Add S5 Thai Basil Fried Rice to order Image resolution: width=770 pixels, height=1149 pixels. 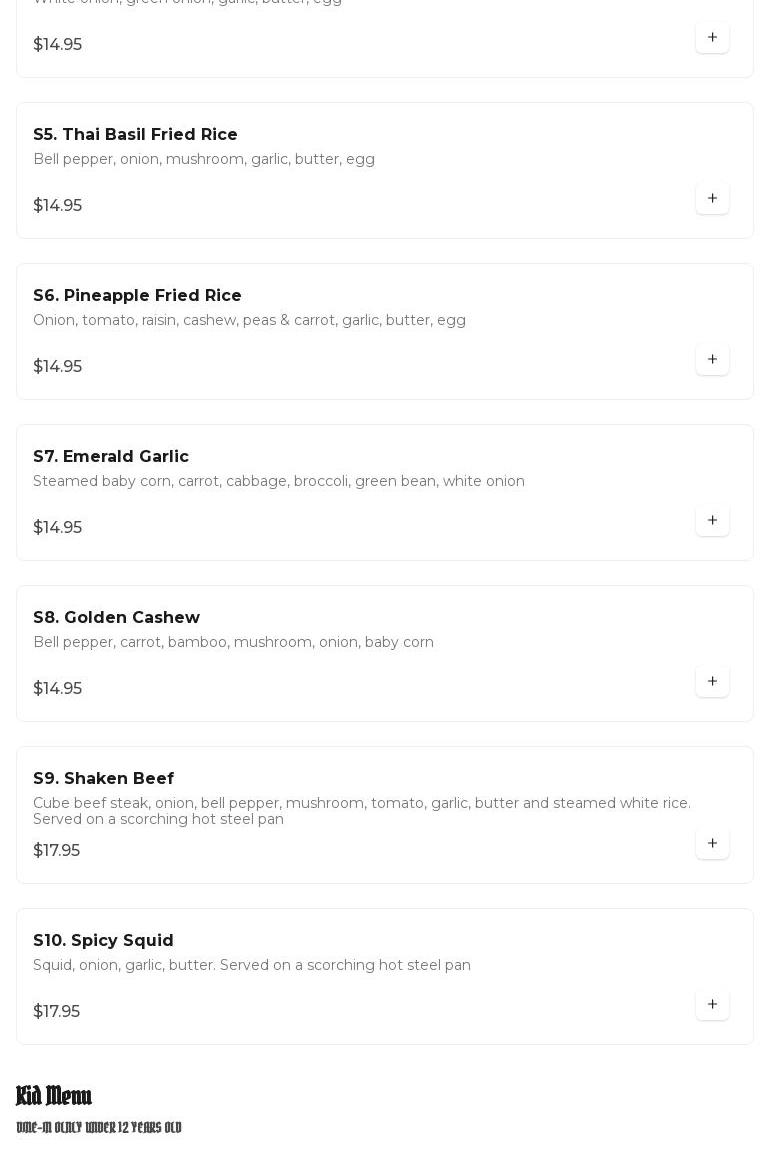(712, 198)
